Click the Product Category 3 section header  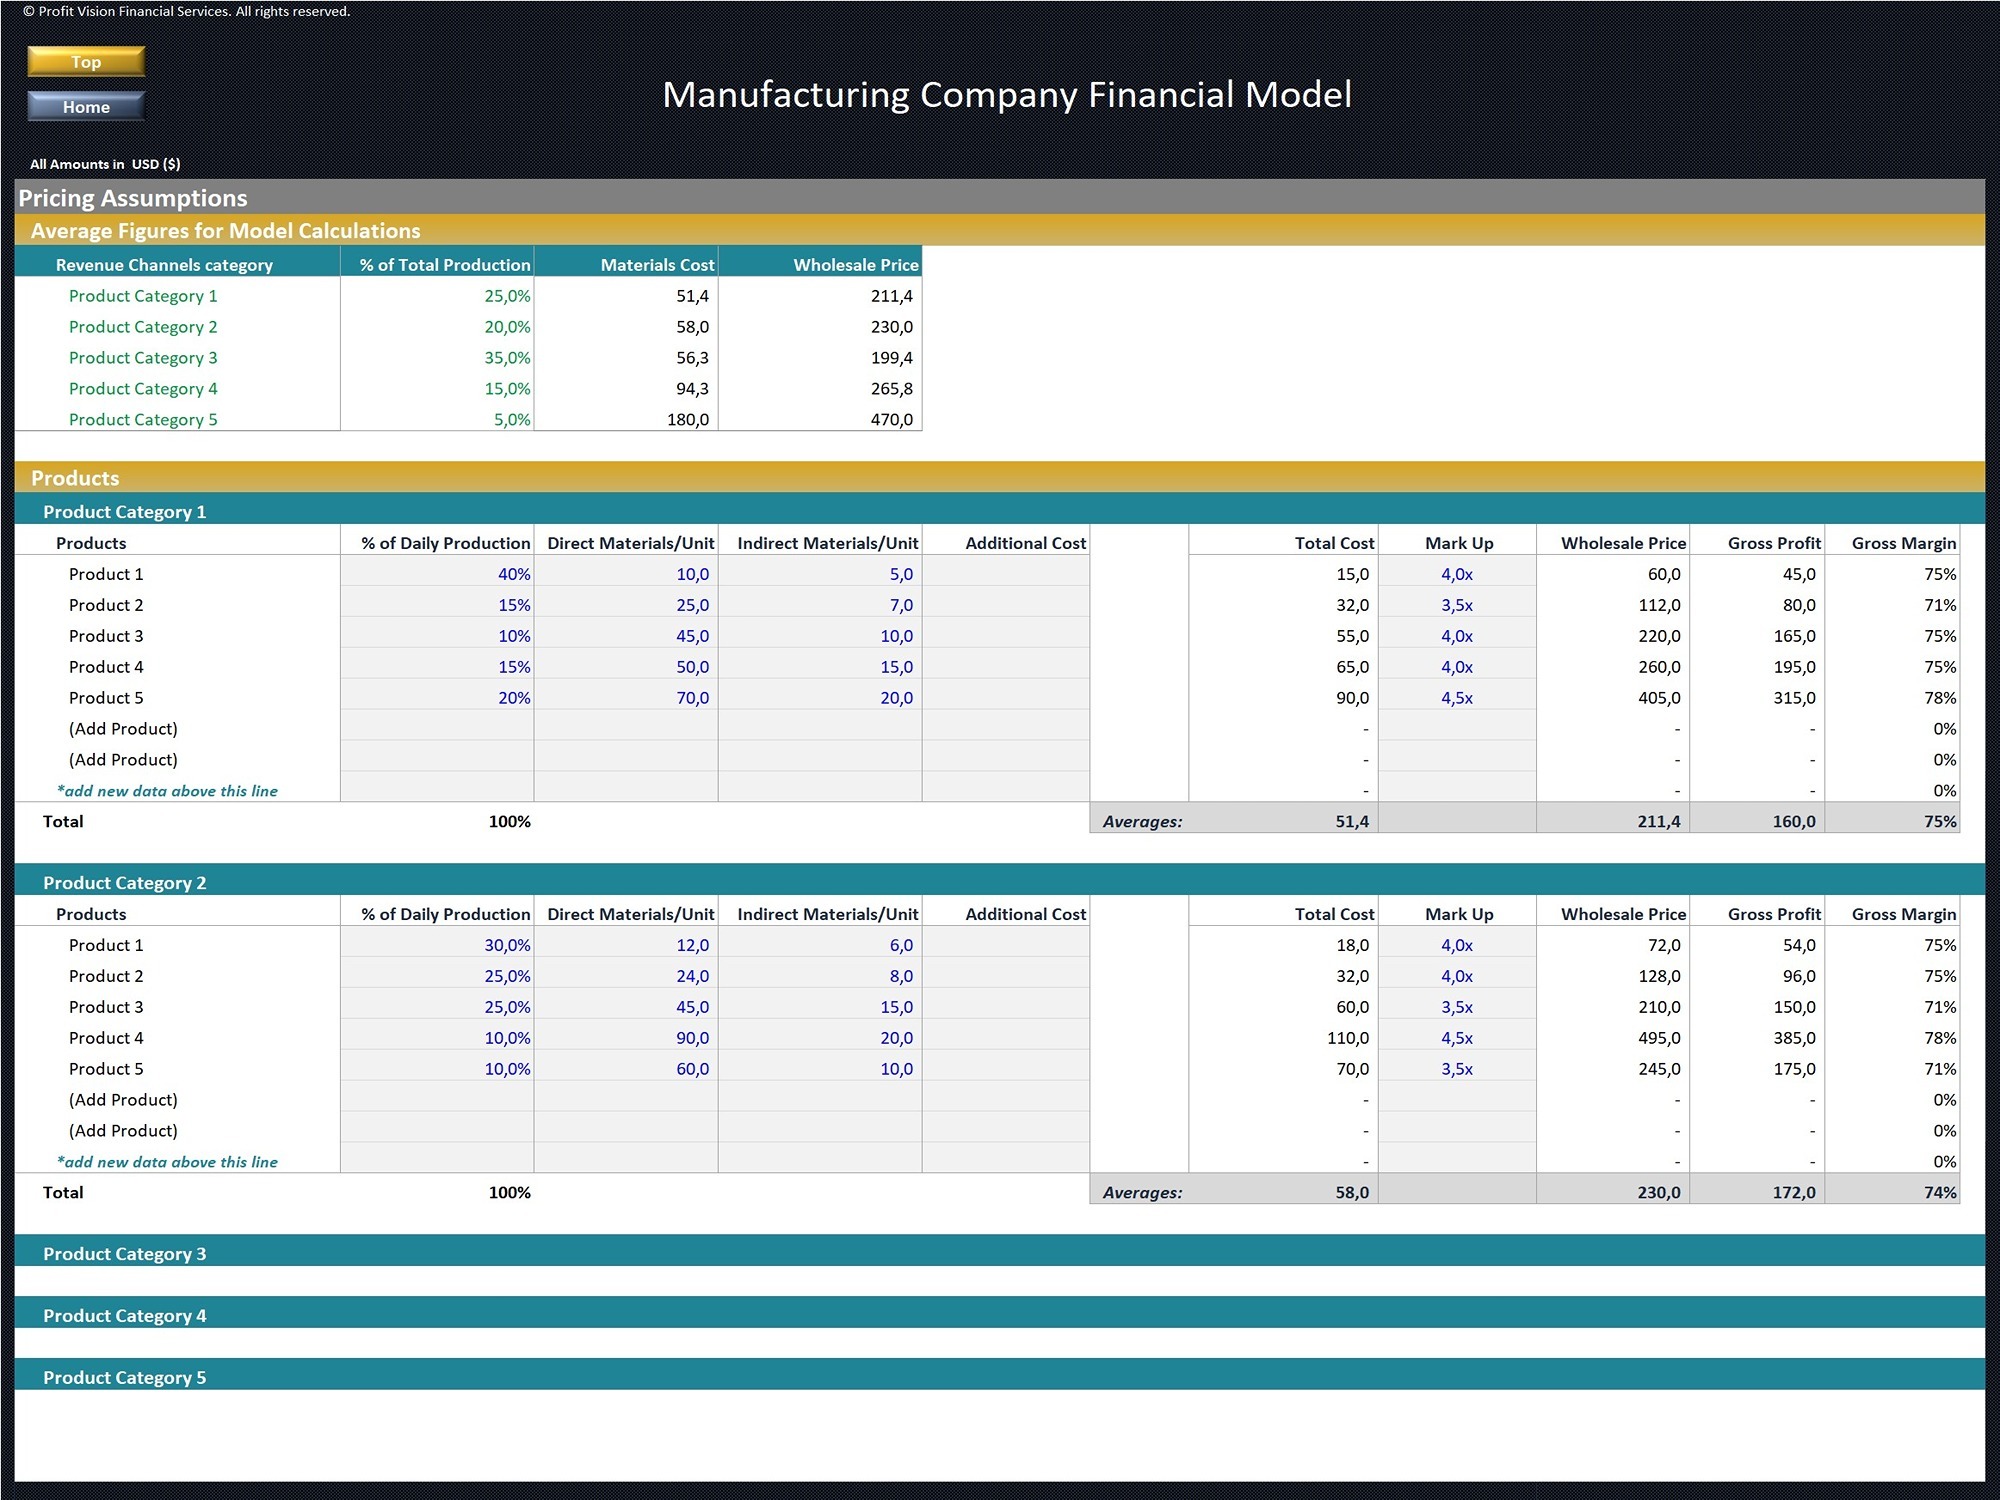point(1000,1251)
